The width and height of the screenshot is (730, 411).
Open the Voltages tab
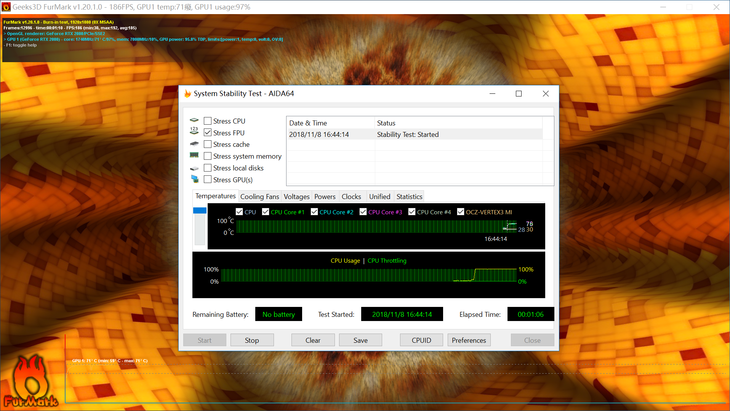point(296,196)
